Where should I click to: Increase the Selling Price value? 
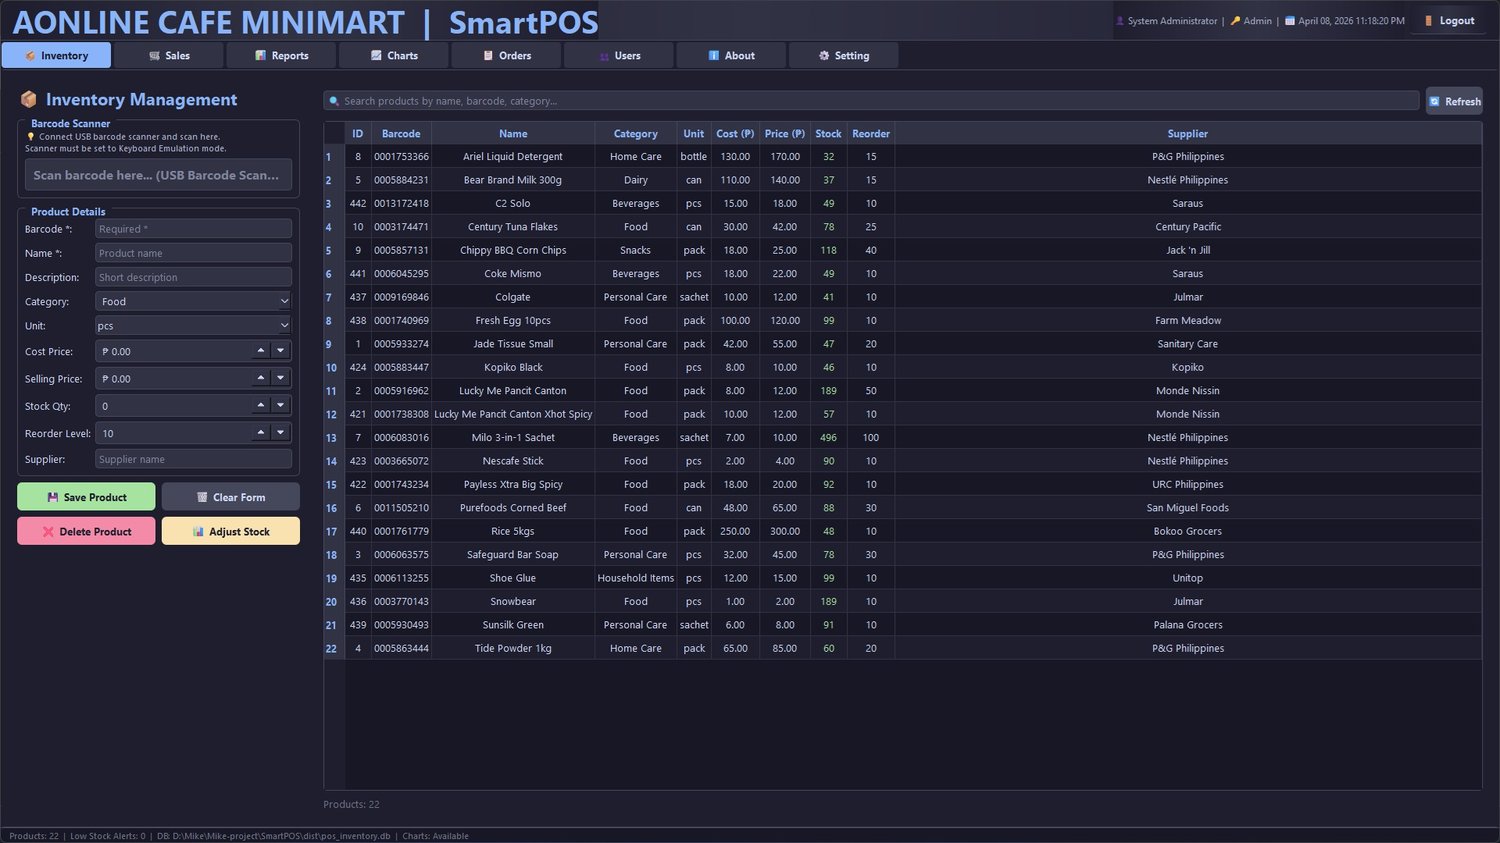pos(261,378)
